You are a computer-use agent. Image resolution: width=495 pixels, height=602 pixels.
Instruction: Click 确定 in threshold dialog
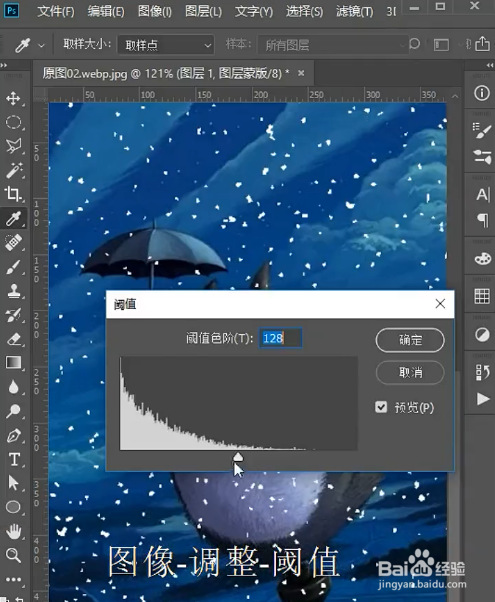[x=410, y=340]
